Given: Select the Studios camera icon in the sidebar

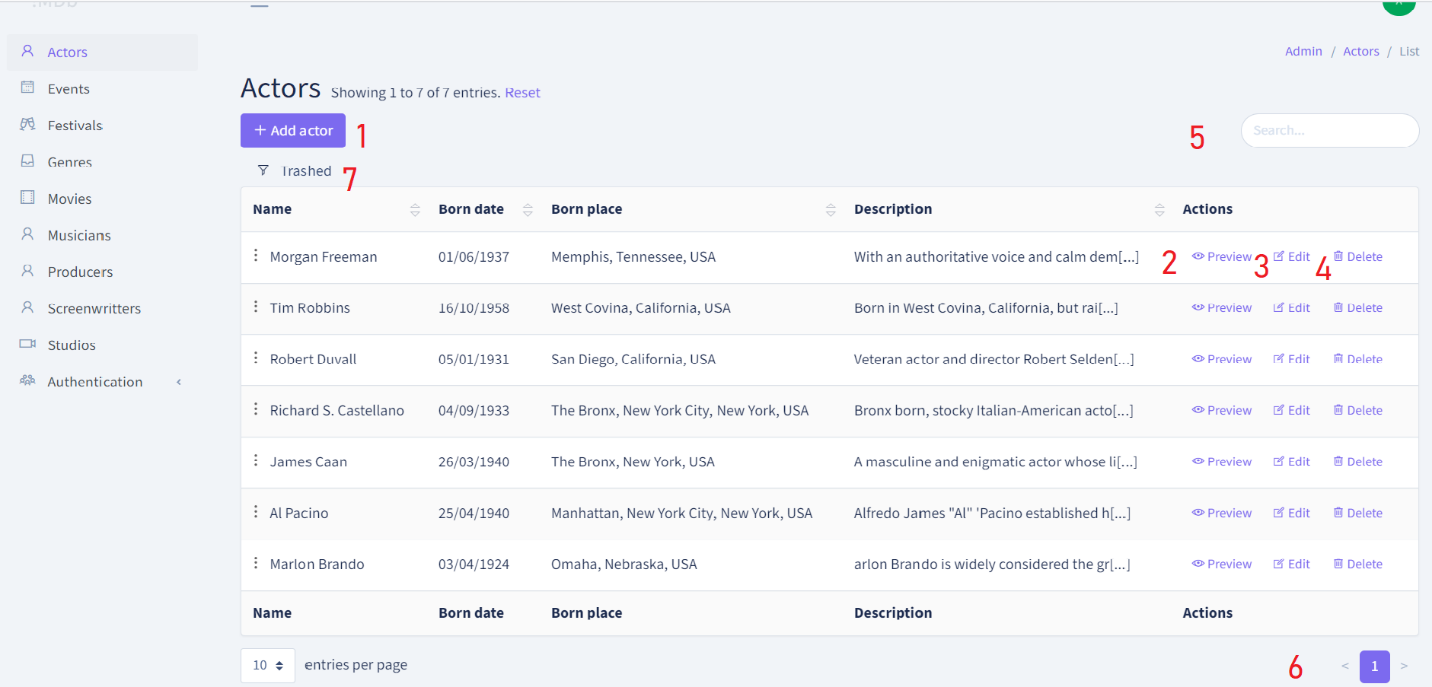Looking at the screenshot, I should [26, 344].
